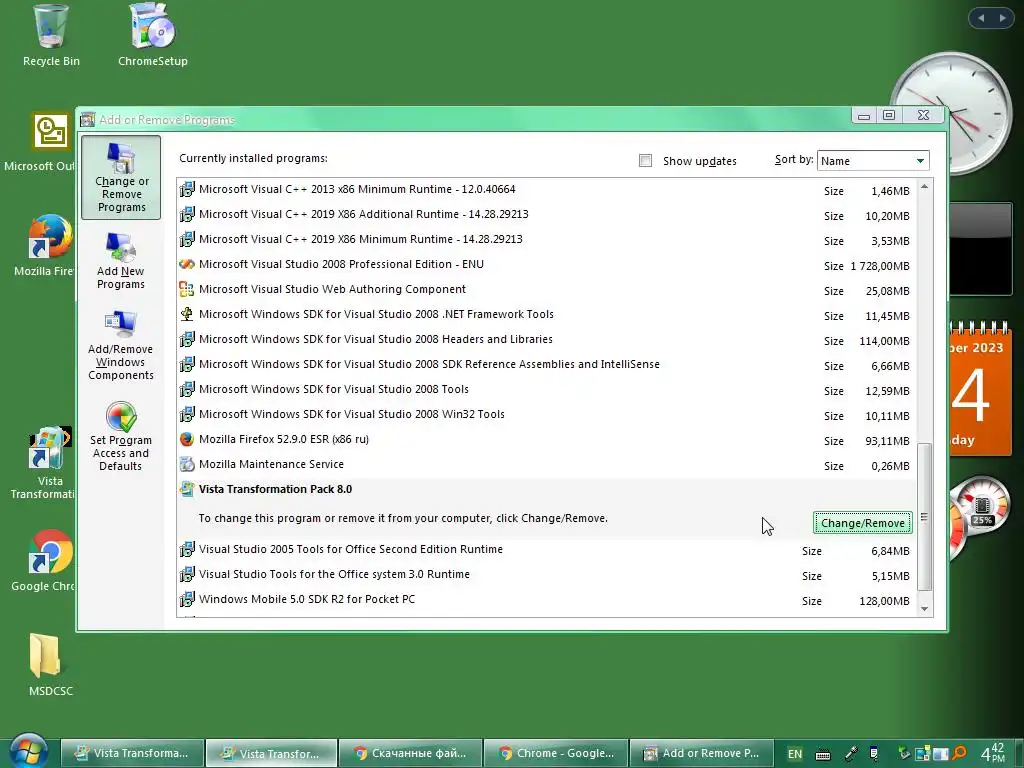
Task: Click the program list scroll down arrow
Action: pyautogui.click(x=924, y=609)
